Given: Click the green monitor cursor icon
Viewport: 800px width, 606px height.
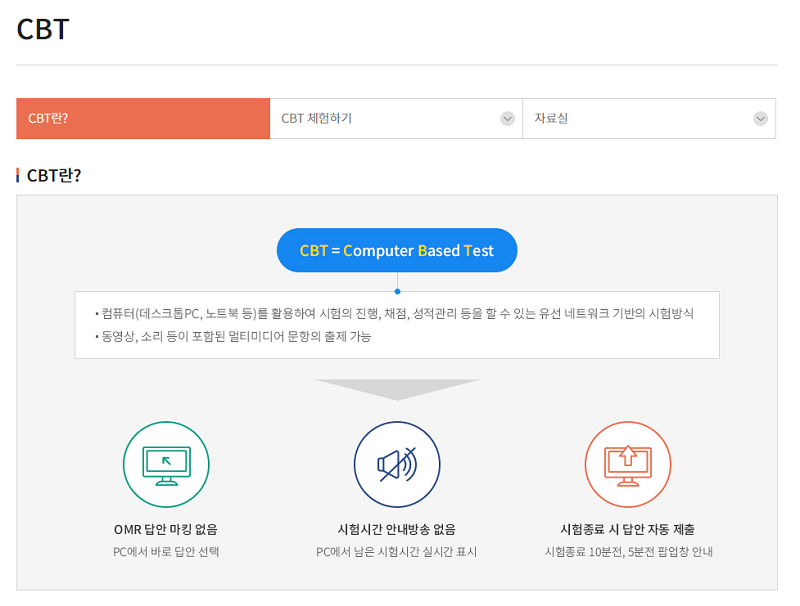Looking at the screenshot, I should [166, 464].
